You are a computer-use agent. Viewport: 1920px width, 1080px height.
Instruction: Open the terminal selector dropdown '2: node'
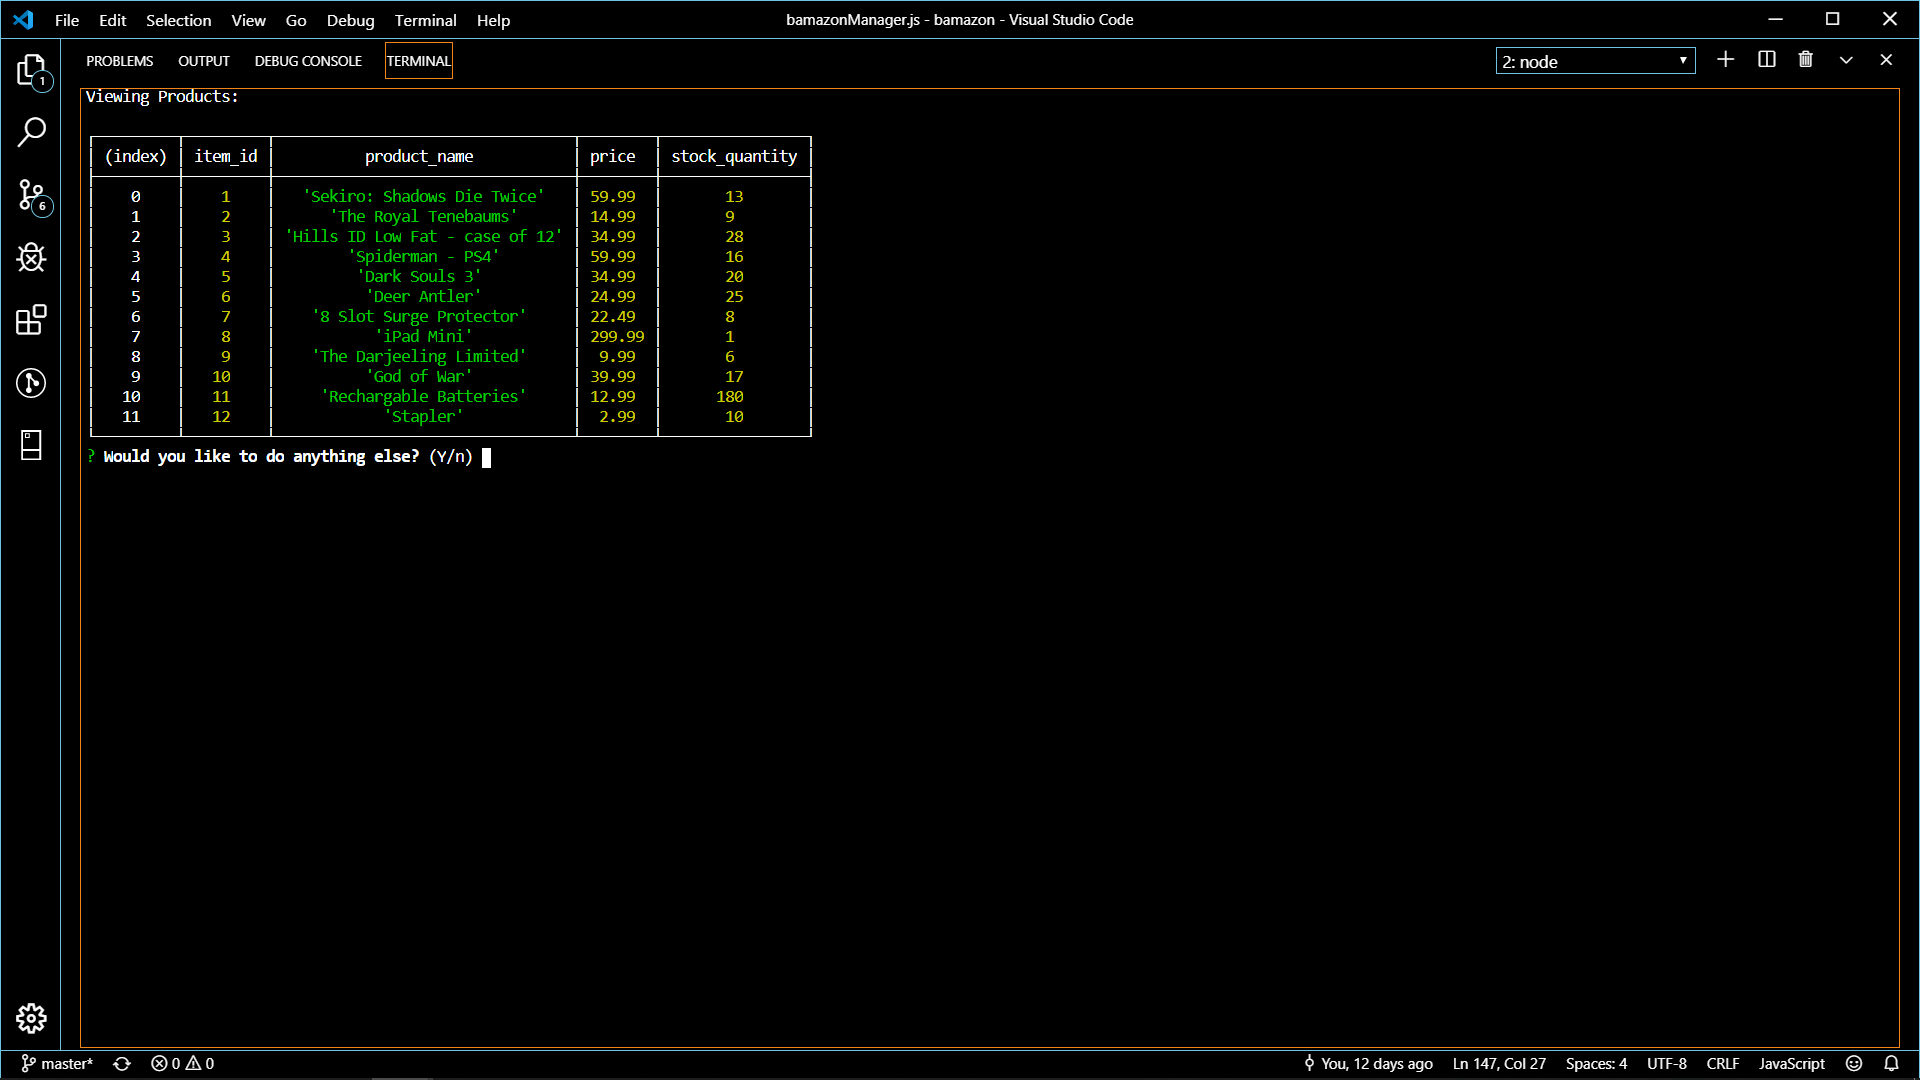(1595, 61)
